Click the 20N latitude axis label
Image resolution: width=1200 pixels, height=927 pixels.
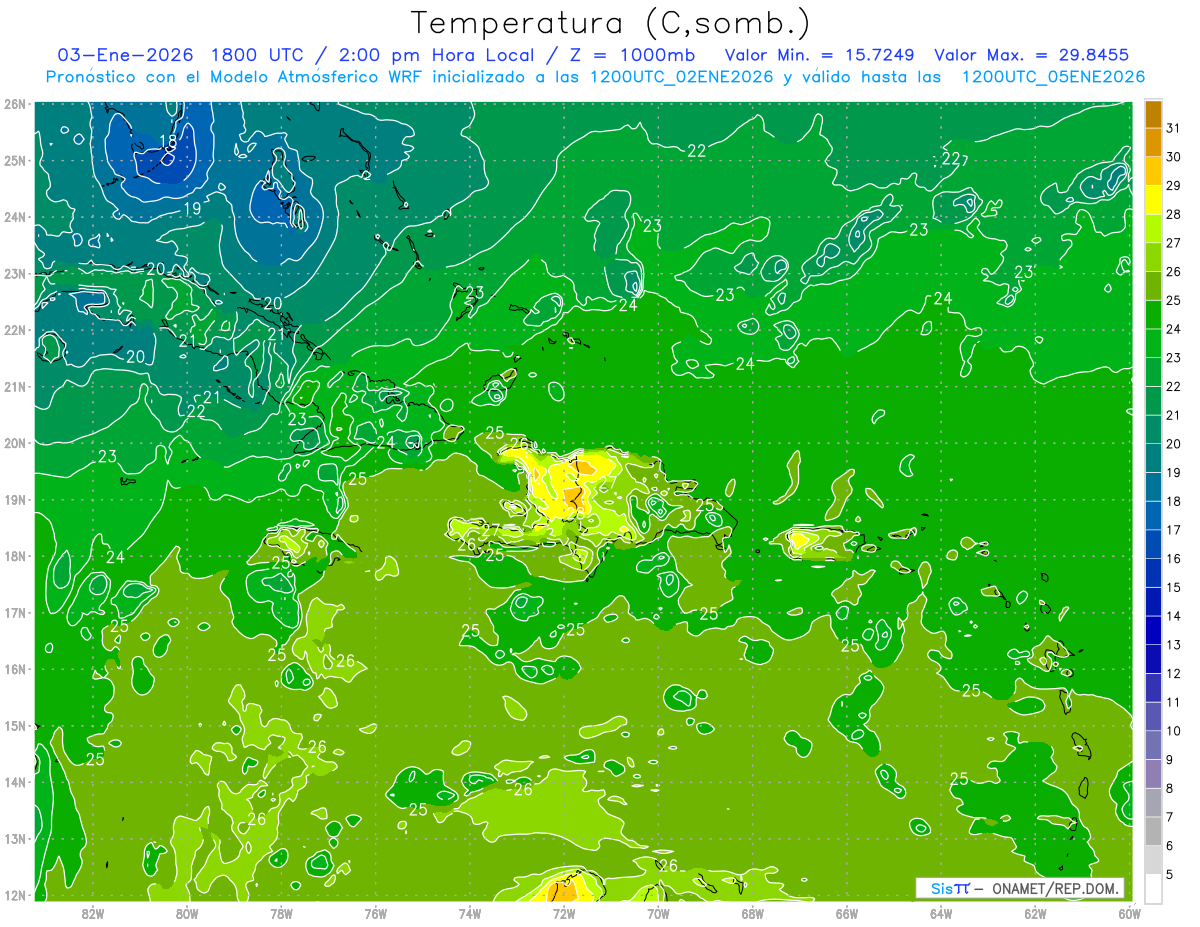point(15,443)
